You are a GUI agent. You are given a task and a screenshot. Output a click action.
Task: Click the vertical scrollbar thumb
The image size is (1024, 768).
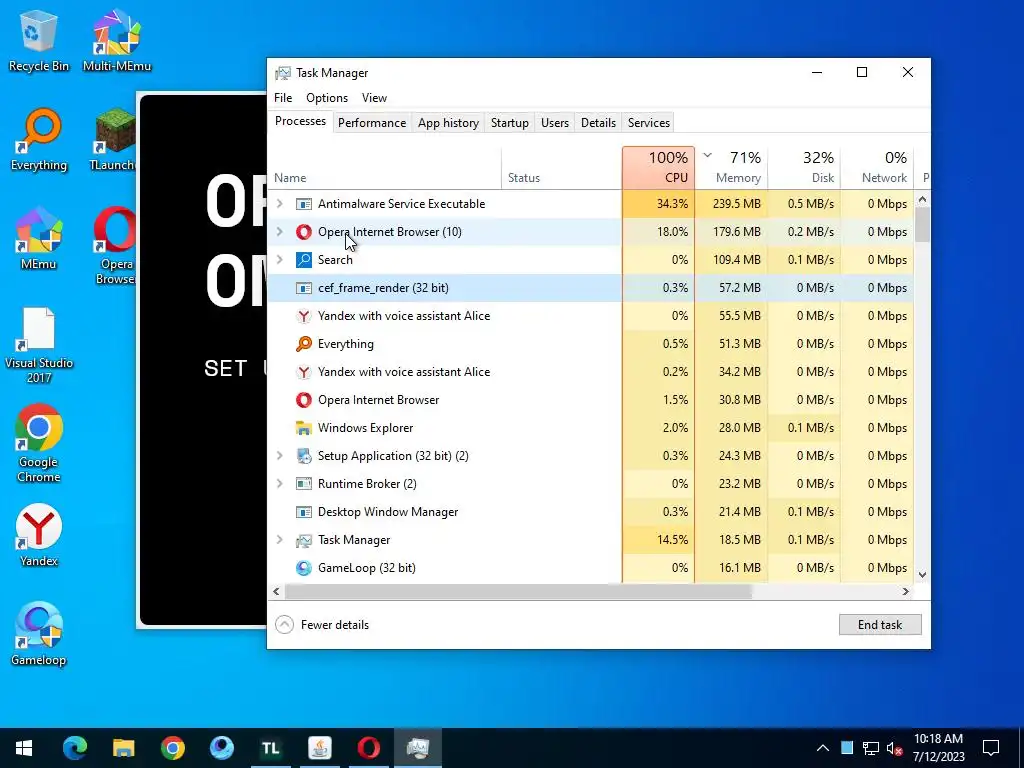coord(922,225)
